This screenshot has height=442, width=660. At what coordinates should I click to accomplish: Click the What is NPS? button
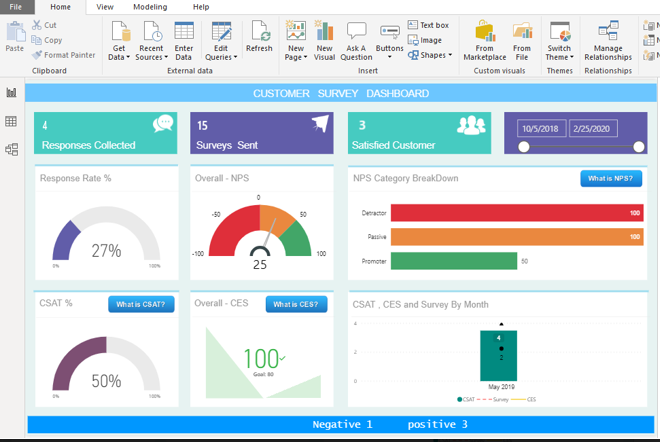click(610, 178)
